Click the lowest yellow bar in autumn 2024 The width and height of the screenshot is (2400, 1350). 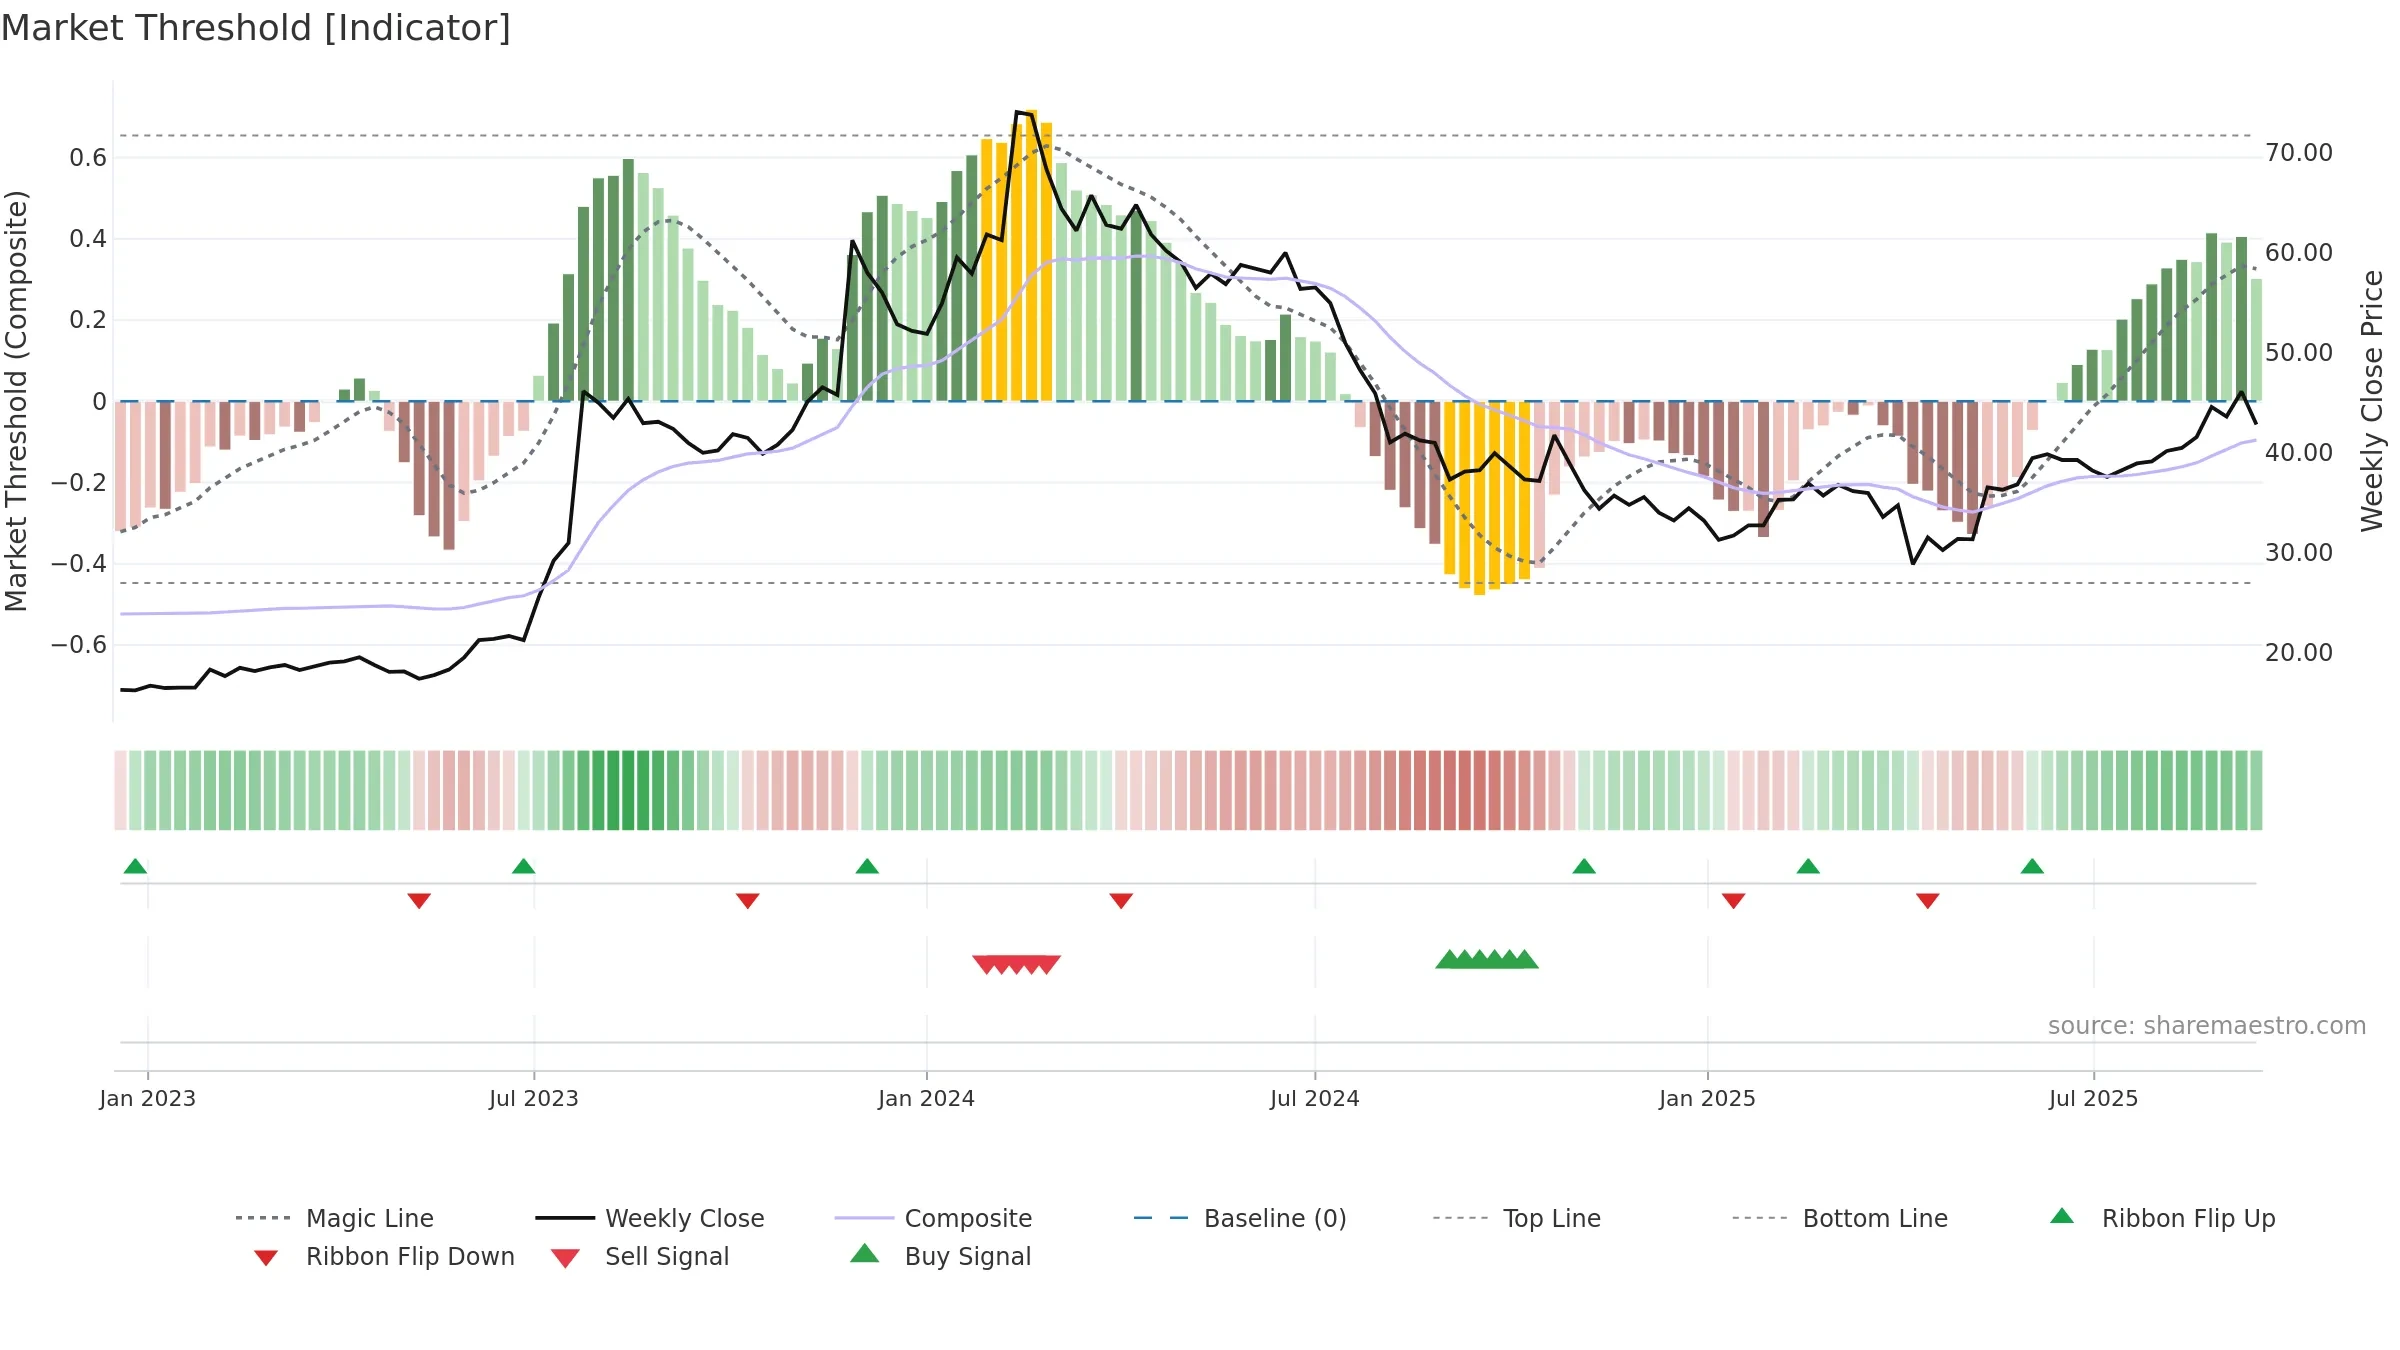click(1479, 498)
